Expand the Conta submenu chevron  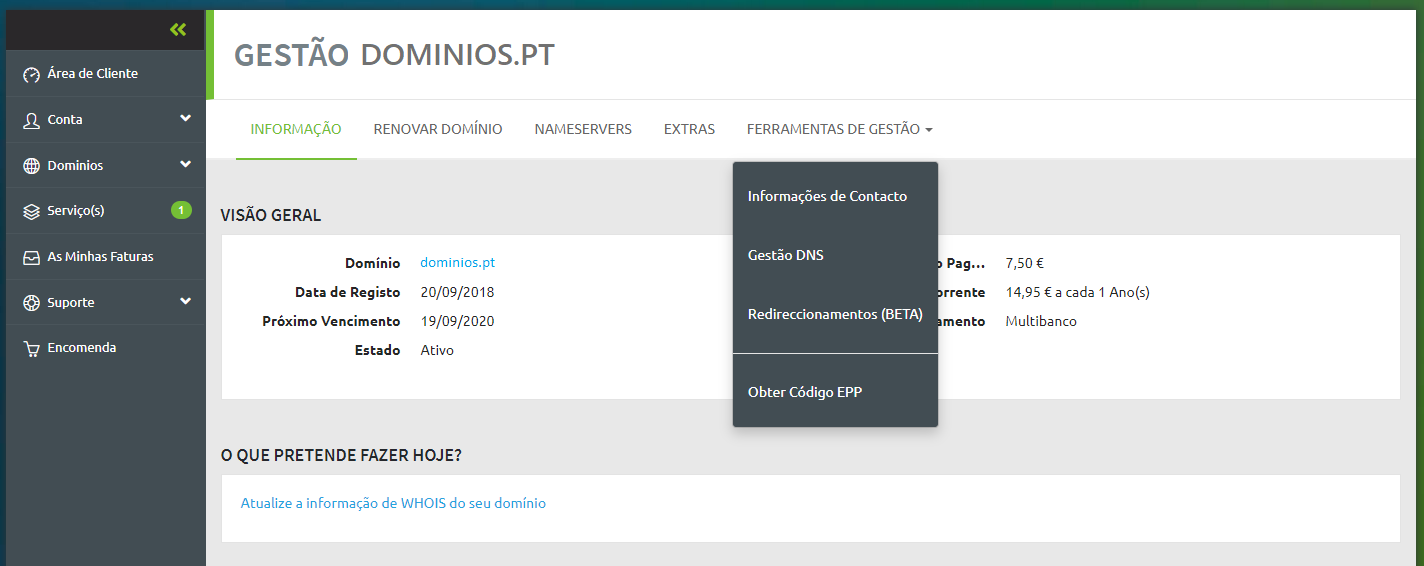[185, 119]
